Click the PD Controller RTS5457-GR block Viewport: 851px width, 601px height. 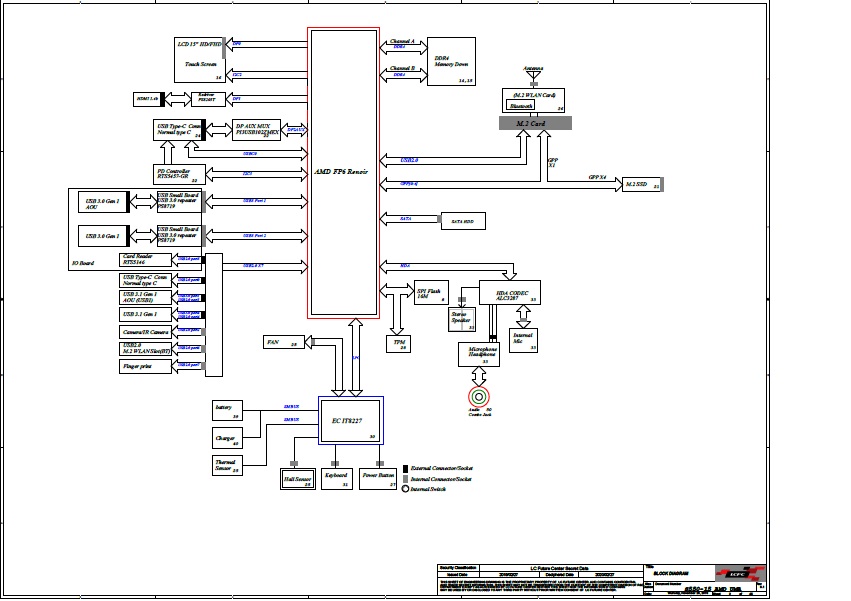click(179, 174)
